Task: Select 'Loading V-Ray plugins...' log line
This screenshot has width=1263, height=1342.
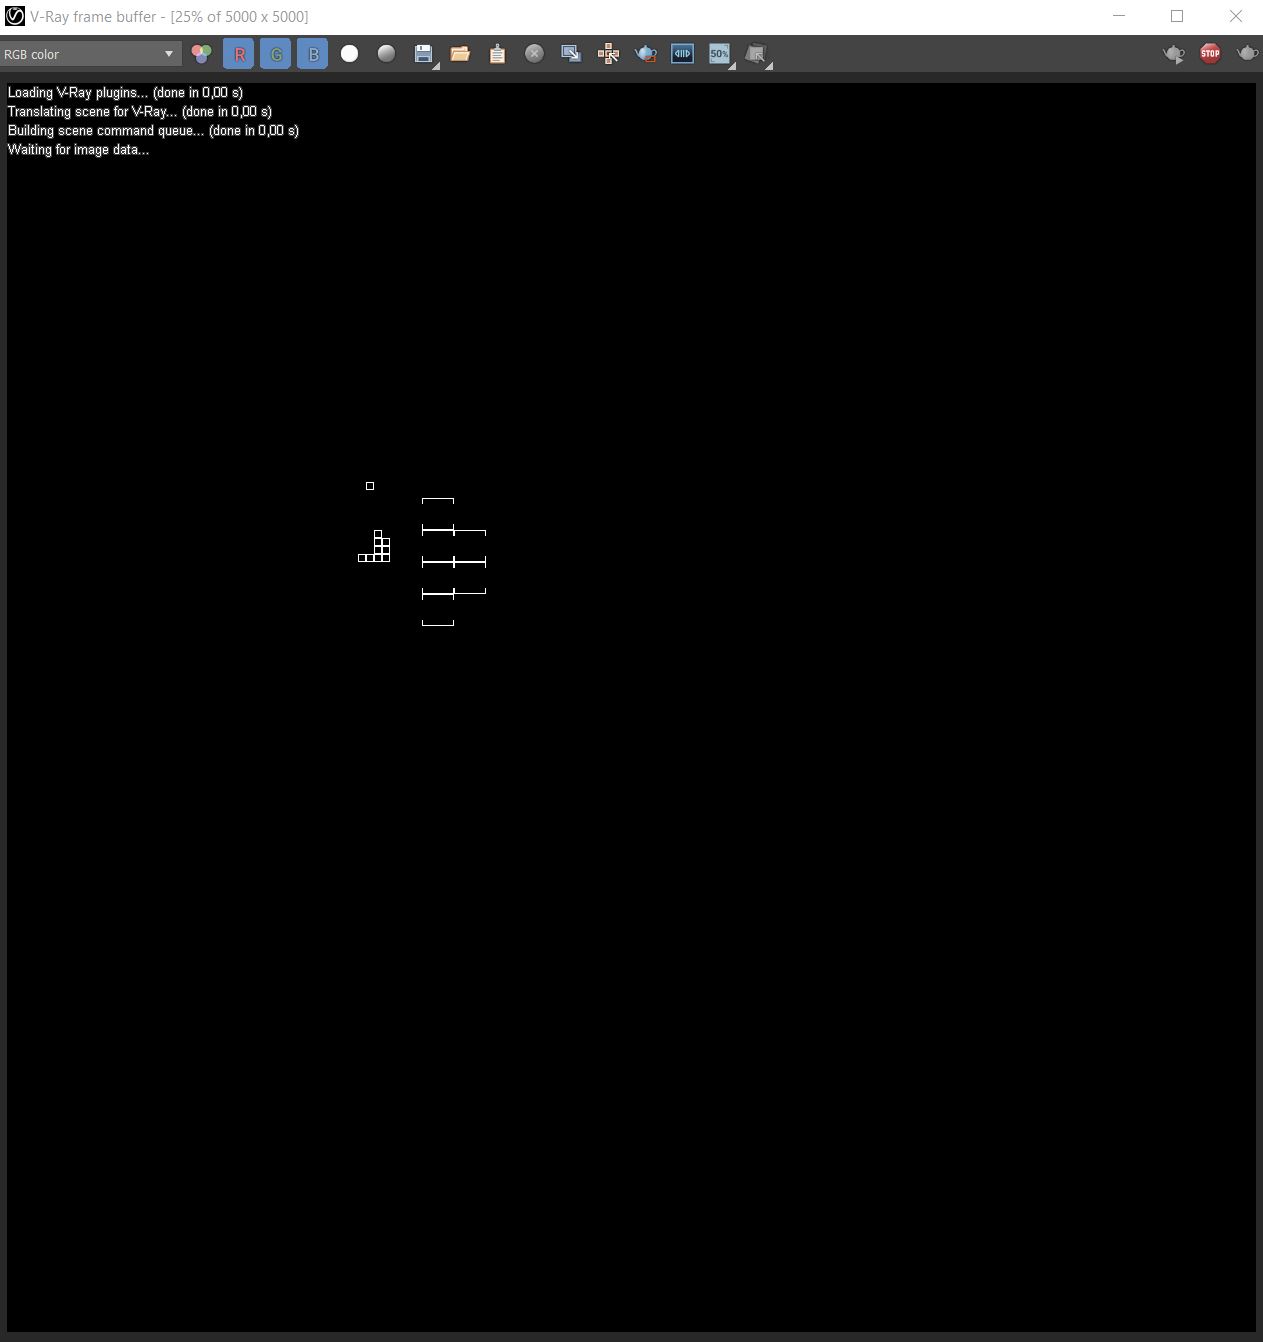Action: coord(125,93)
